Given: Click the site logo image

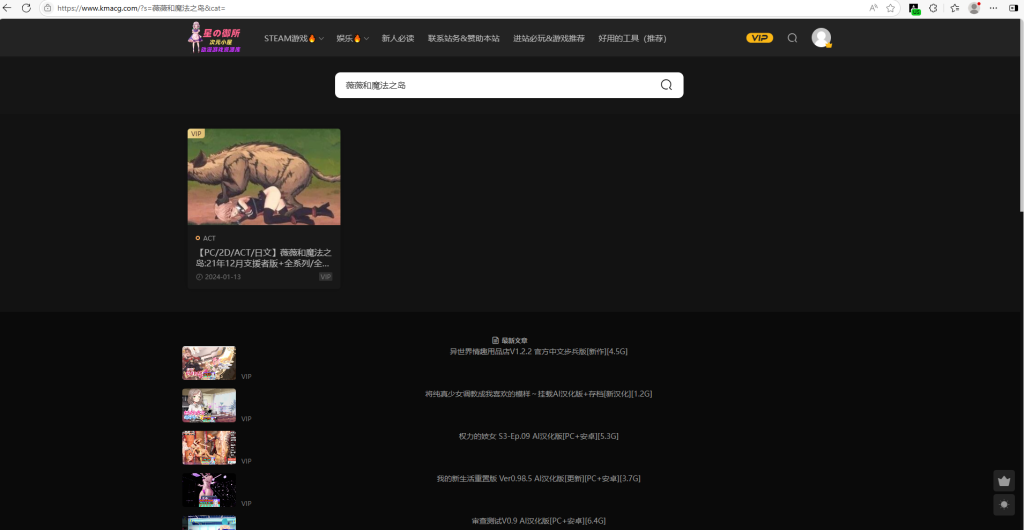Looking at the screenshot, I should pos(214,38).
